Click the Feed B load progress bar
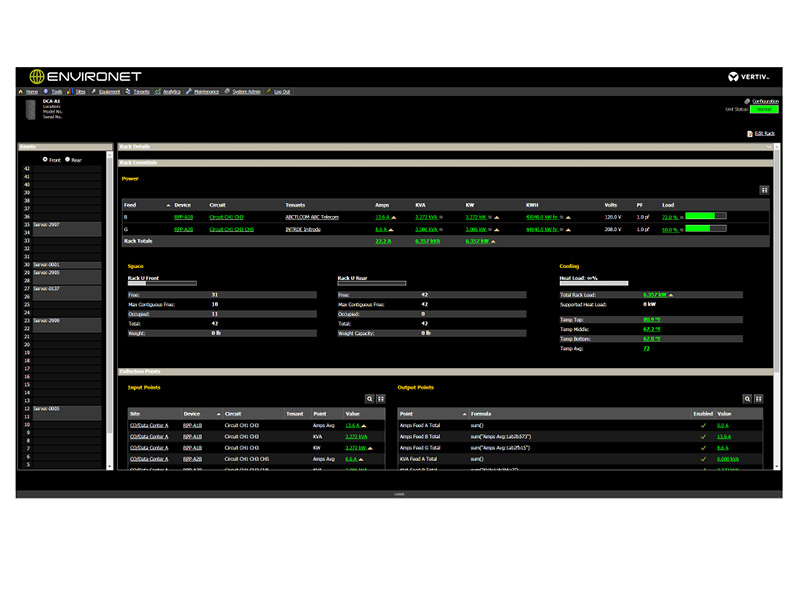800x600 pixels. pos(705,216)
